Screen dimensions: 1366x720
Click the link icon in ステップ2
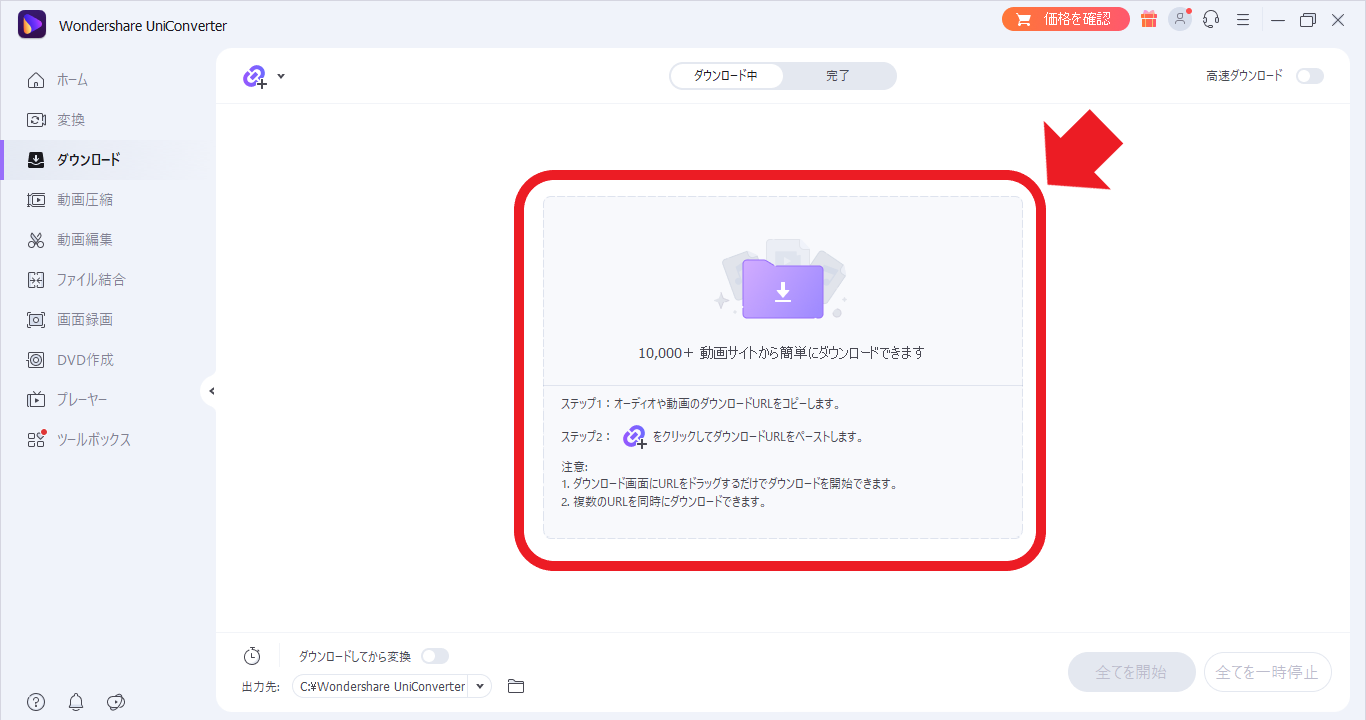(x=635, y=437)
